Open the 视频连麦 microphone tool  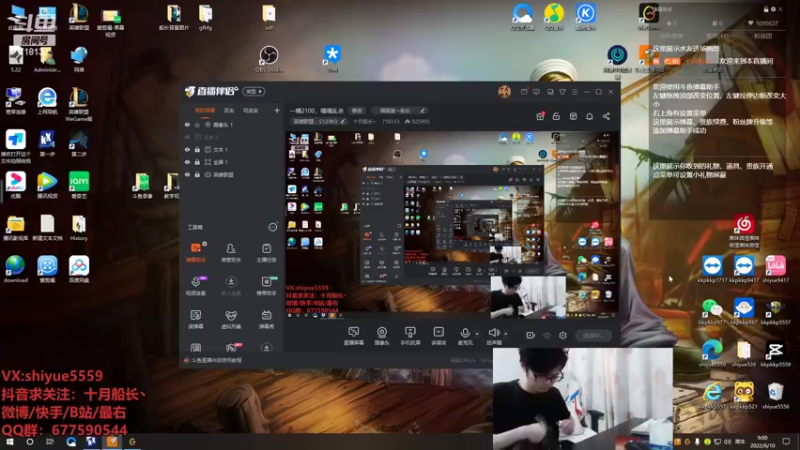point(195,285)
